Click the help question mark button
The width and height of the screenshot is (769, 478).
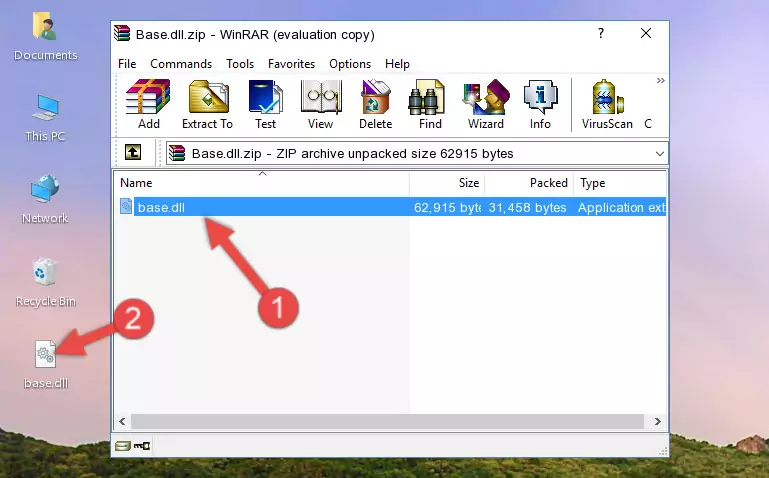(x=601, y=33)
